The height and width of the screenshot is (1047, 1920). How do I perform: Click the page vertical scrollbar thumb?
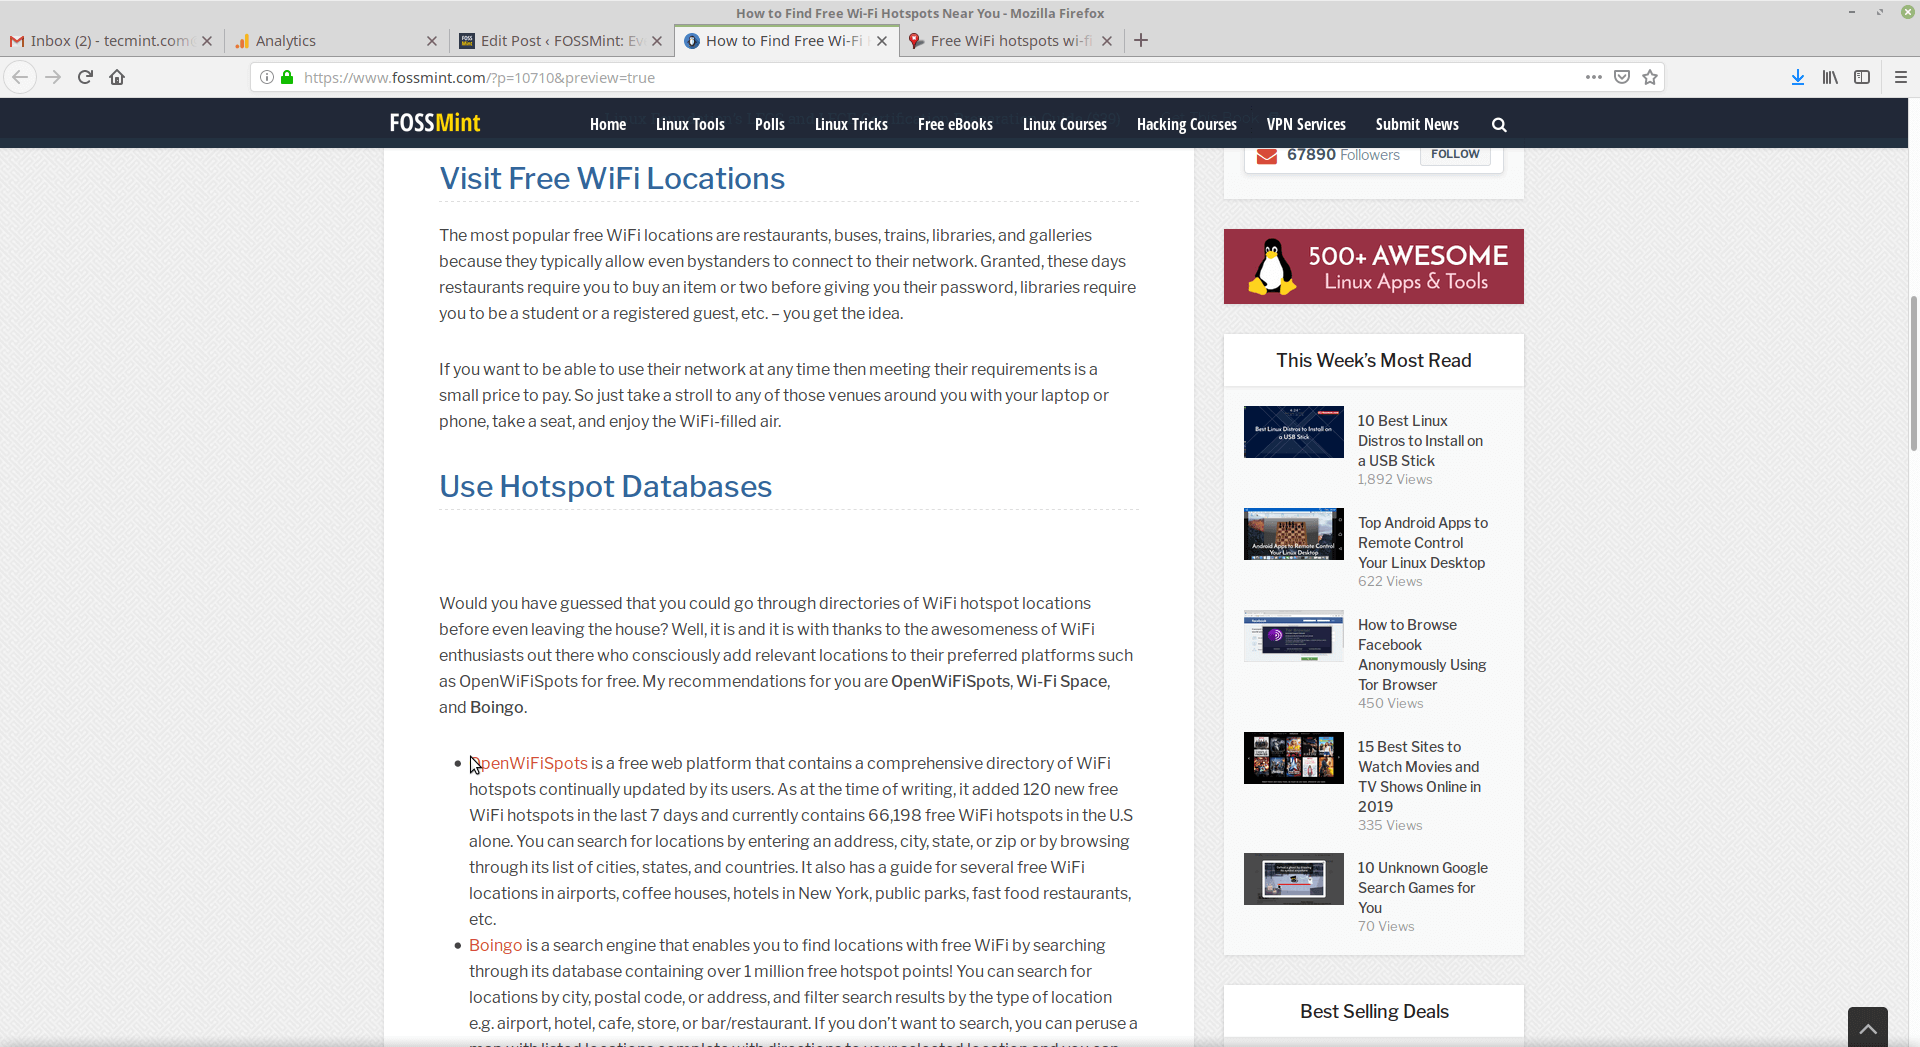[x=1913, y=373]
